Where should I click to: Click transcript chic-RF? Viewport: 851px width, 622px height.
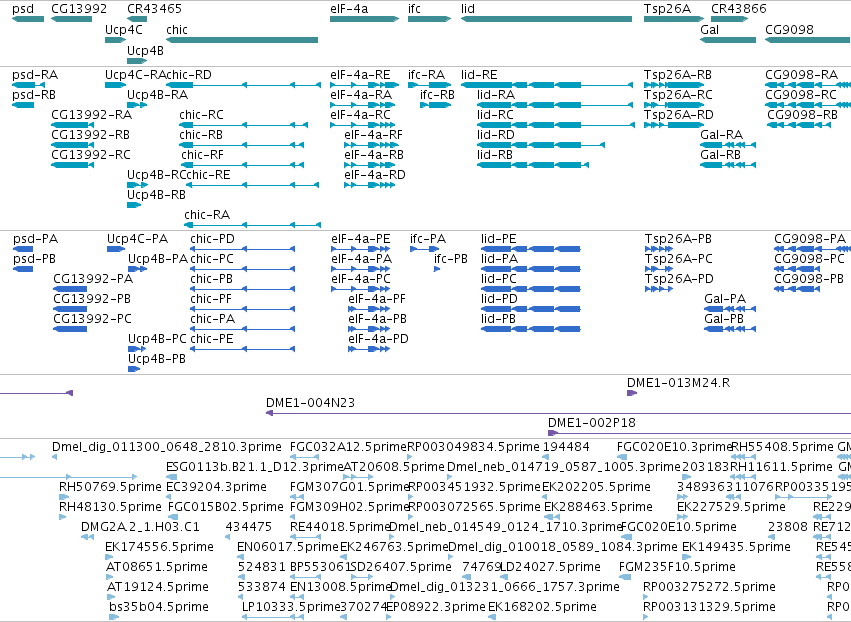(243, 165)
